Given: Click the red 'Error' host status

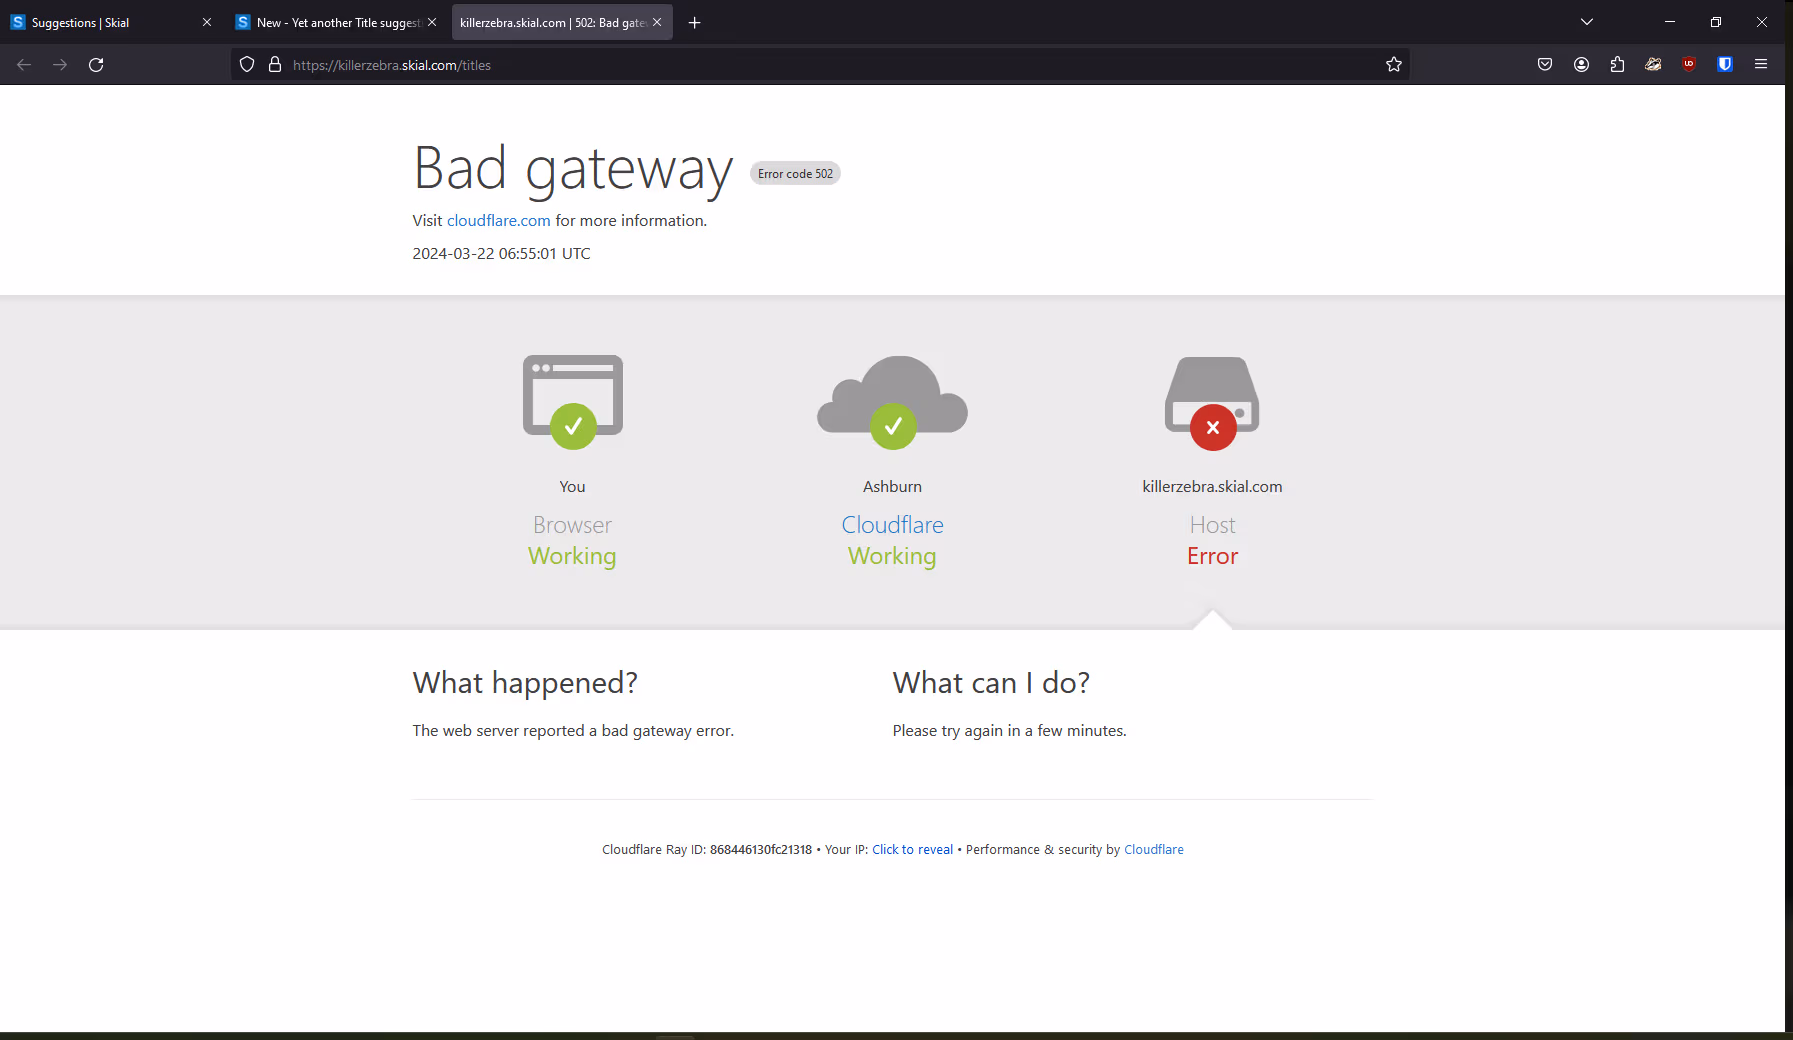Looking at the screenshot, I should coord(1212,556).
